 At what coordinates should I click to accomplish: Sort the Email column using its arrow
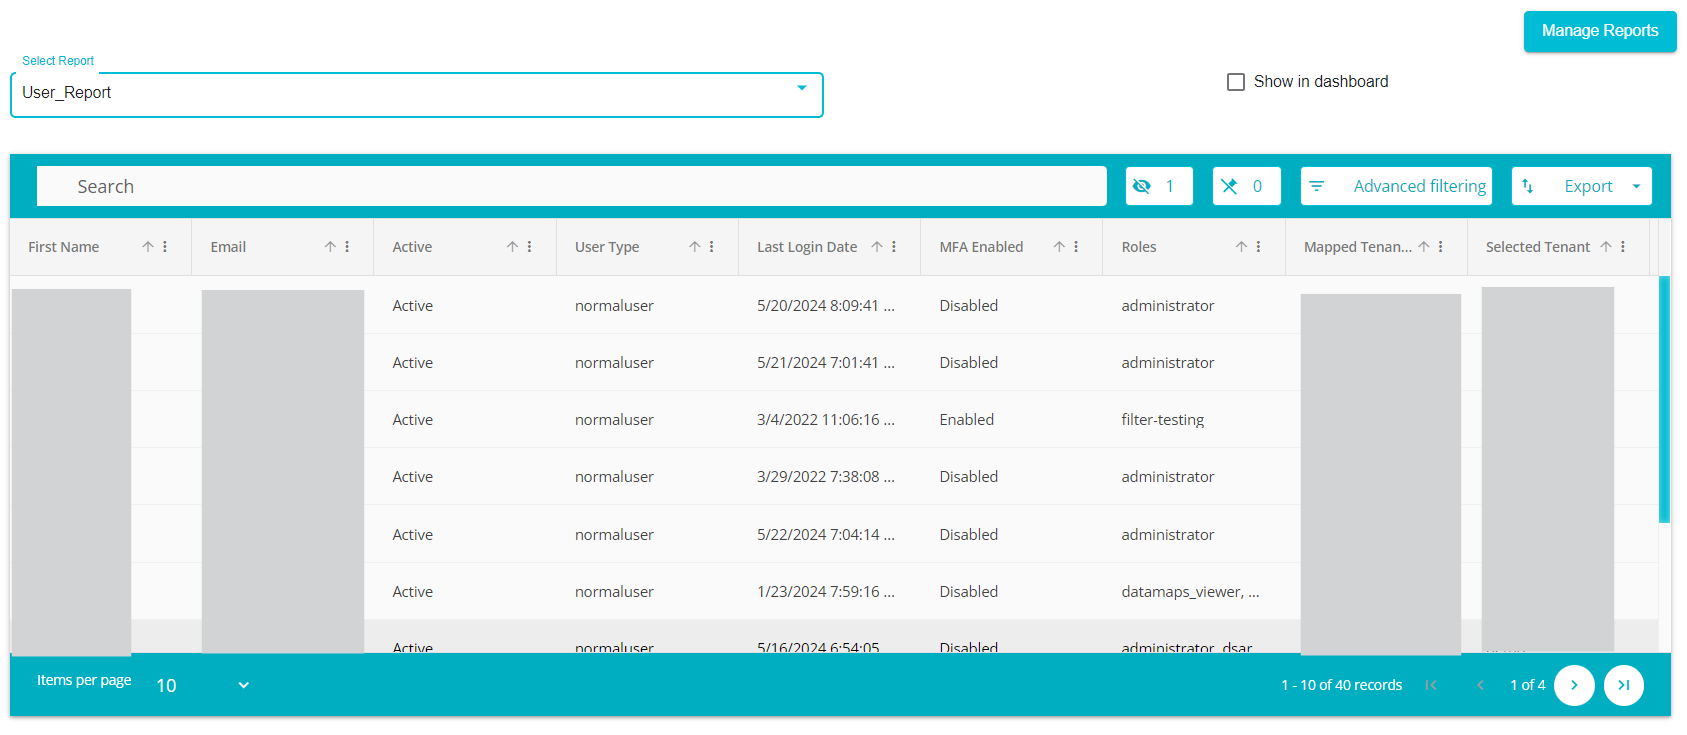coord(330,247)
